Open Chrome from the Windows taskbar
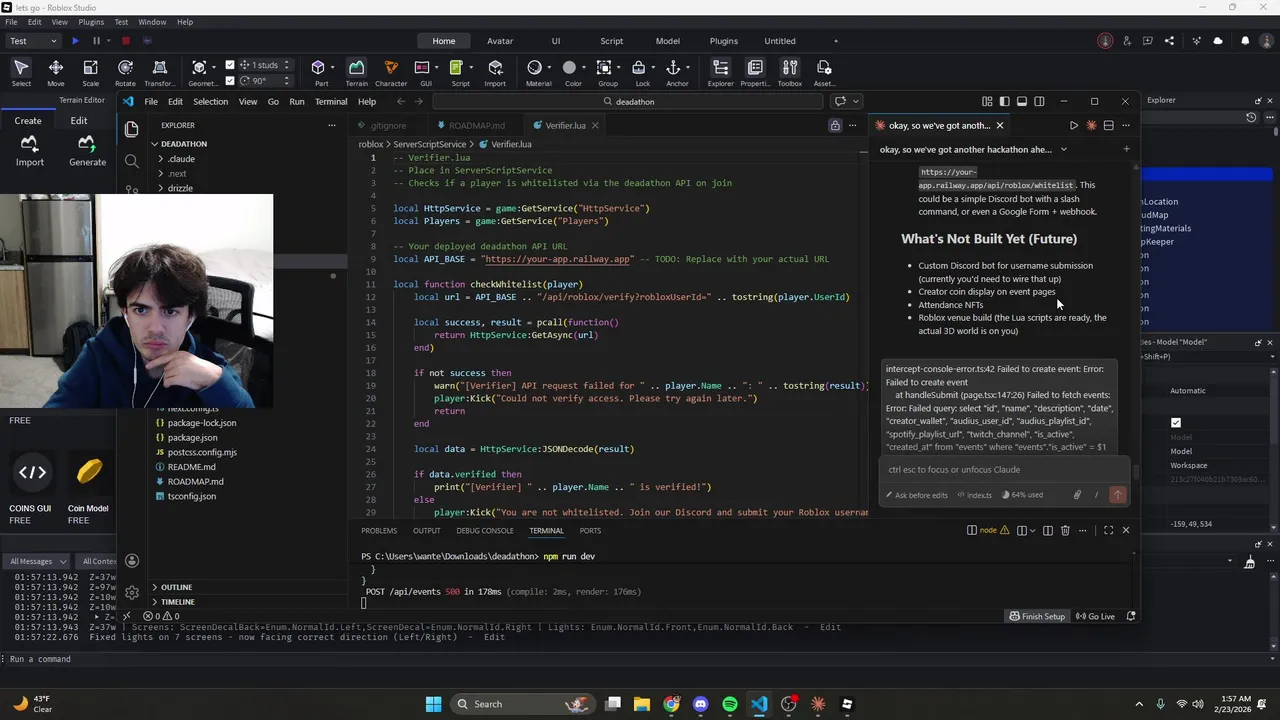 click(x=671, y=704)
